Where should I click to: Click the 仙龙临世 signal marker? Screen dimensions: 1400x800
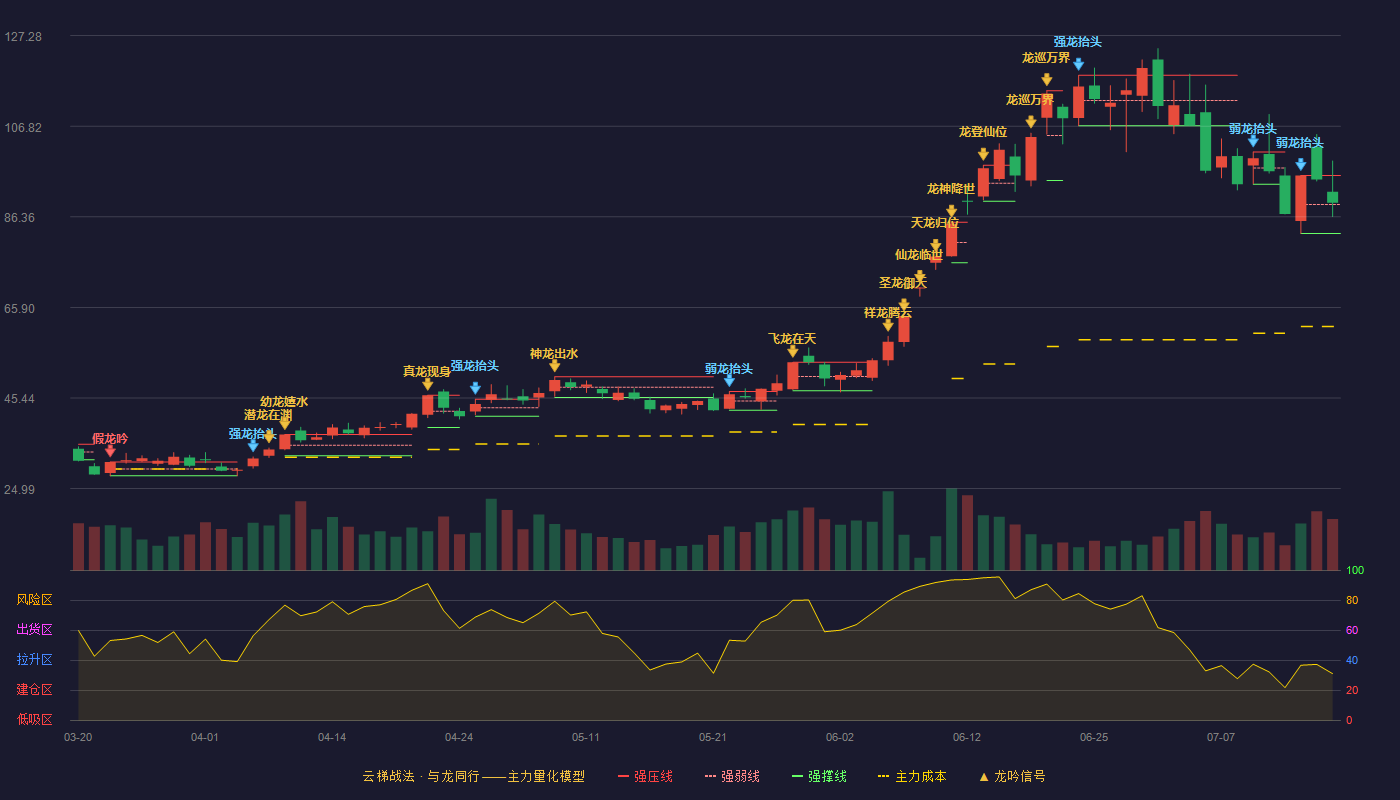920,276
